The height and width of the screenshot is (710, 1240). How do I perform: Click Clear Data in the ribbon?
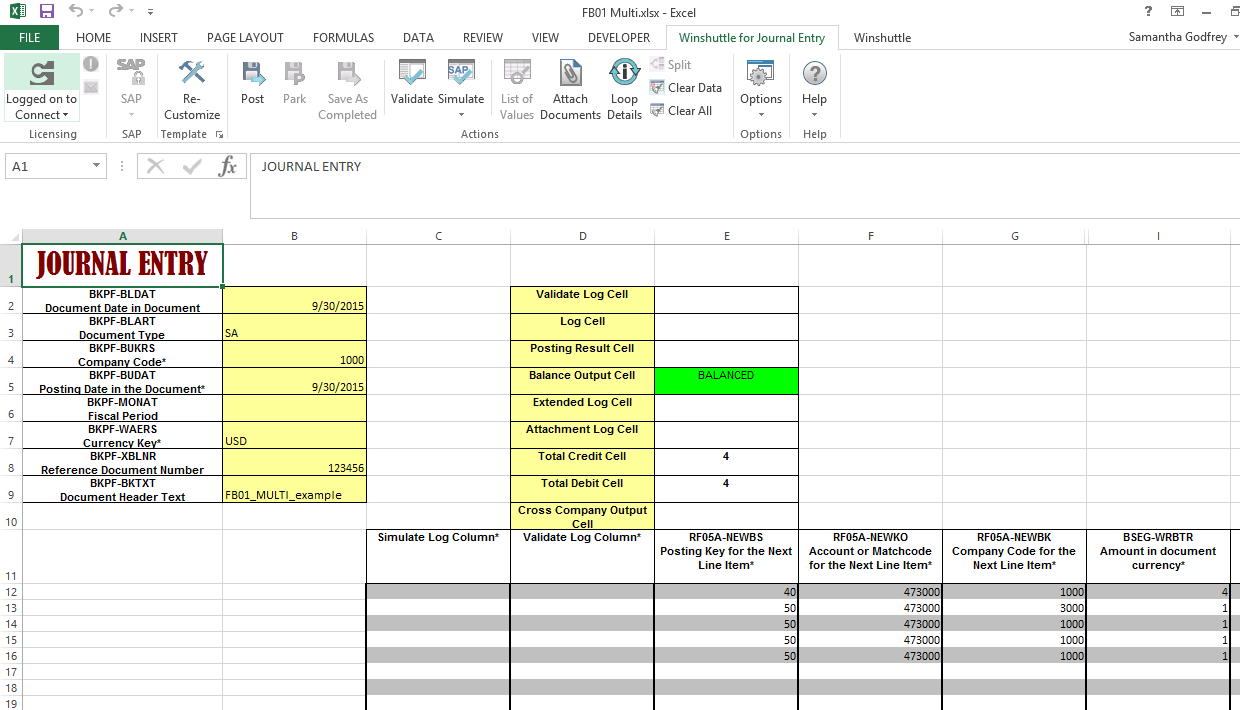(686, 88)
